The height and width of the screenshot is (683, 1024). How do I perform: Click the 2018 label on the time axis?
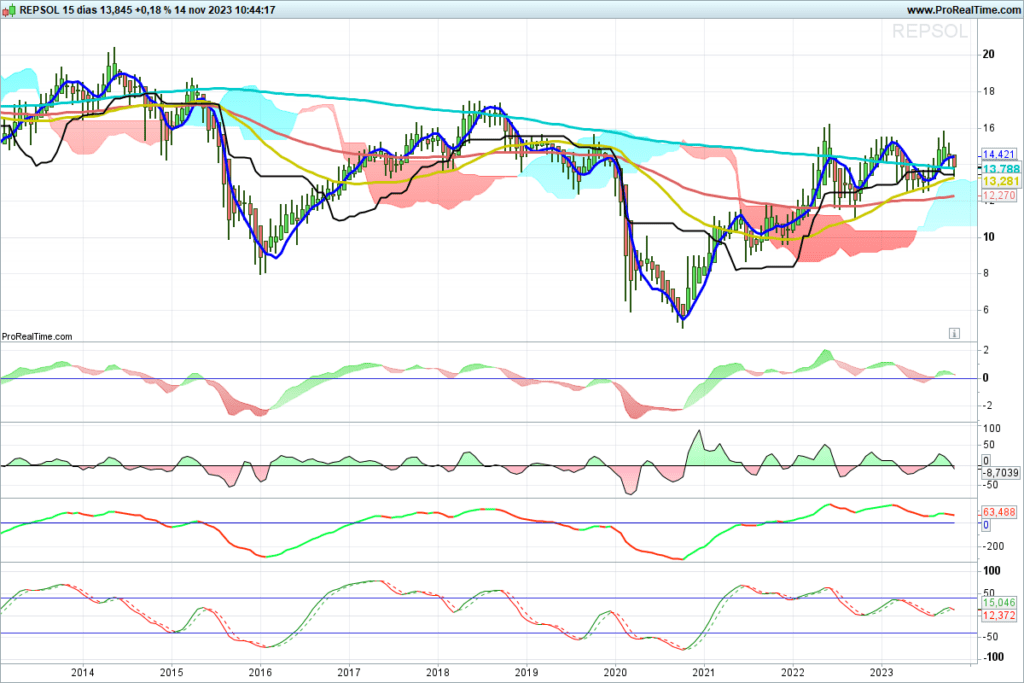pyautogui.click(x=438, y=673)
